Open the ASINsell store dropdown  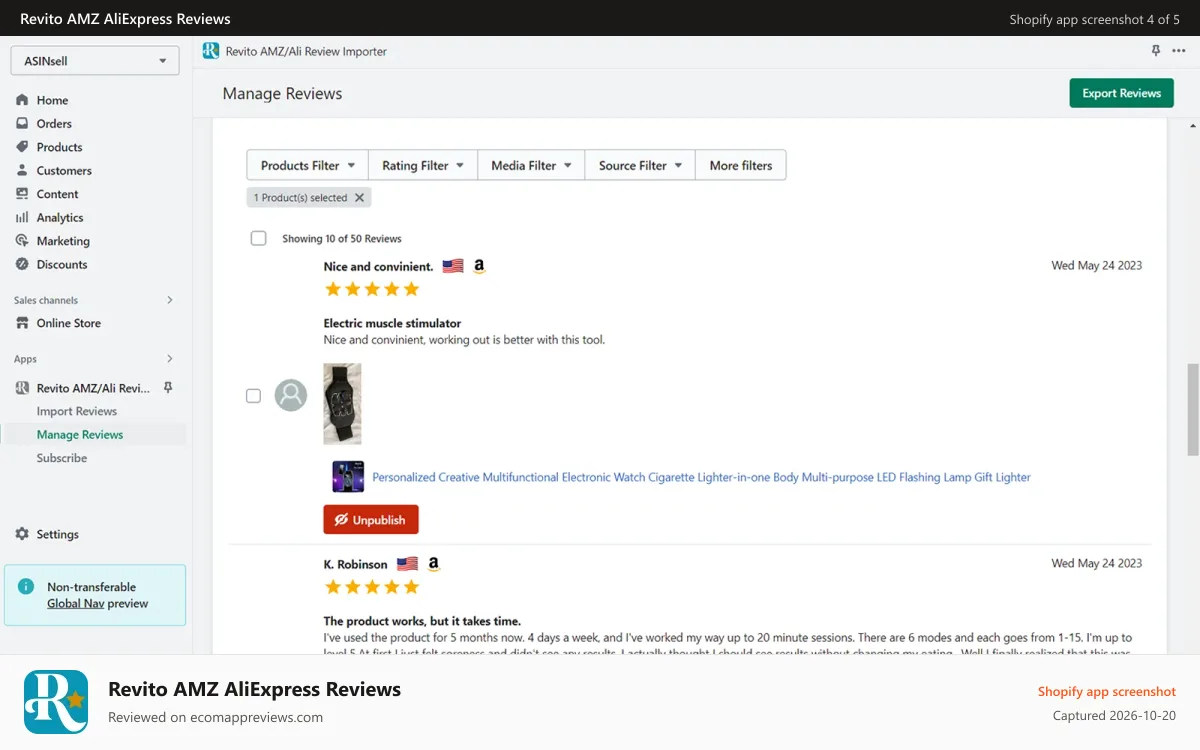click(95, 61)
